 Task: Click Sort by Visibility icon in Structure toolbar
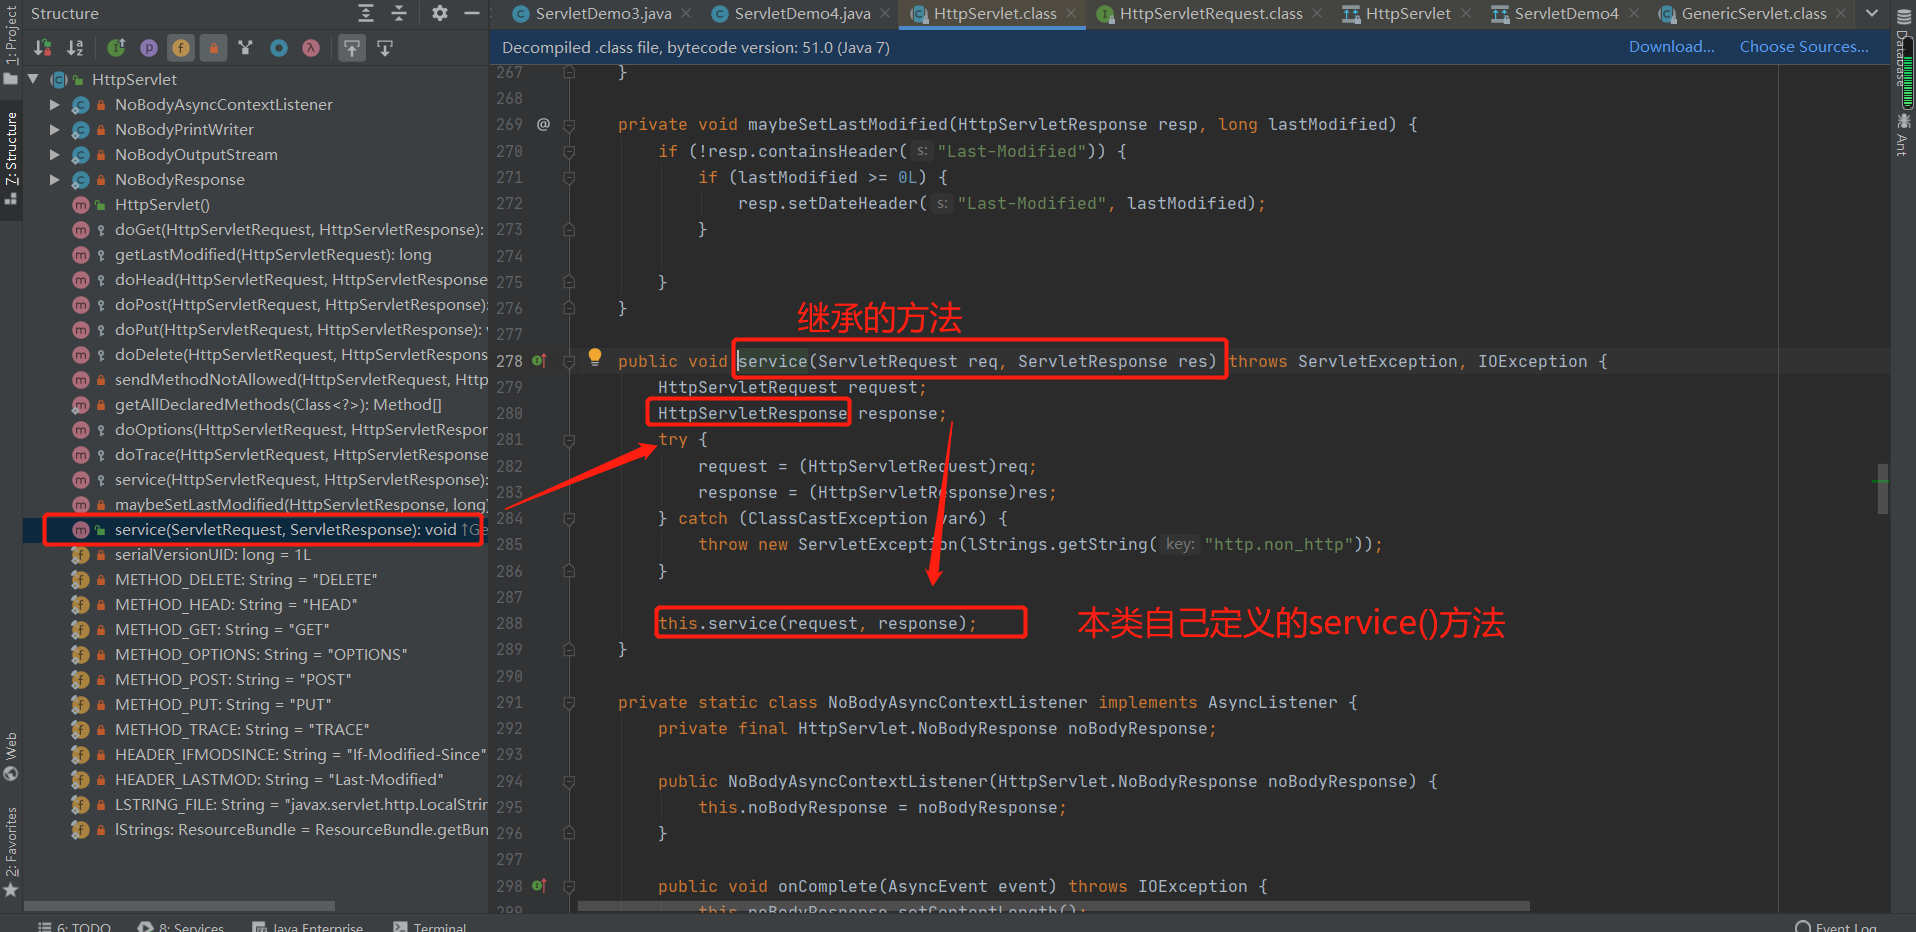[x=42, y=48]
